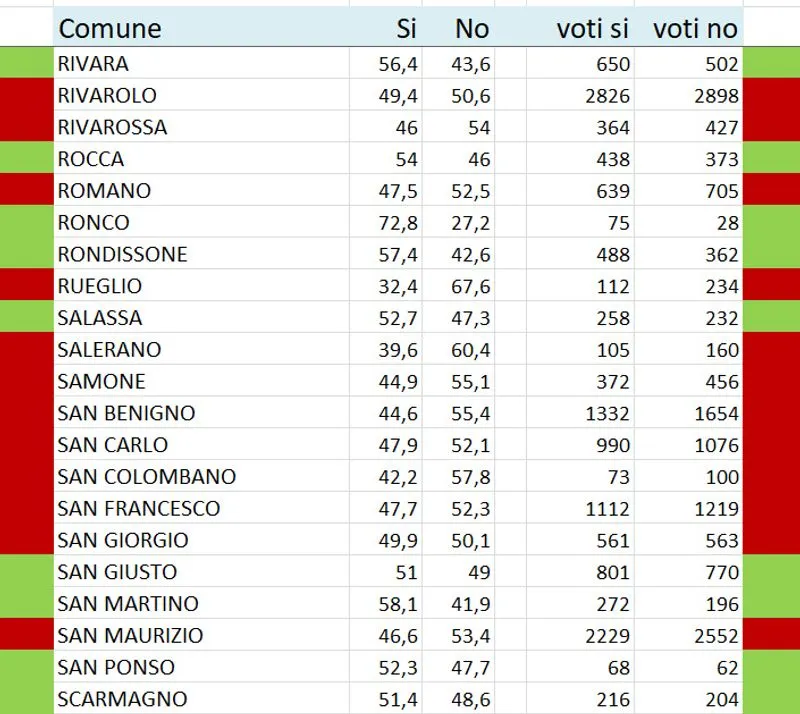The height and width of the screenshot is (714, 800).
Task: Select RIVAROLO's voti no value 2898
Action: (x=690, y=96)
